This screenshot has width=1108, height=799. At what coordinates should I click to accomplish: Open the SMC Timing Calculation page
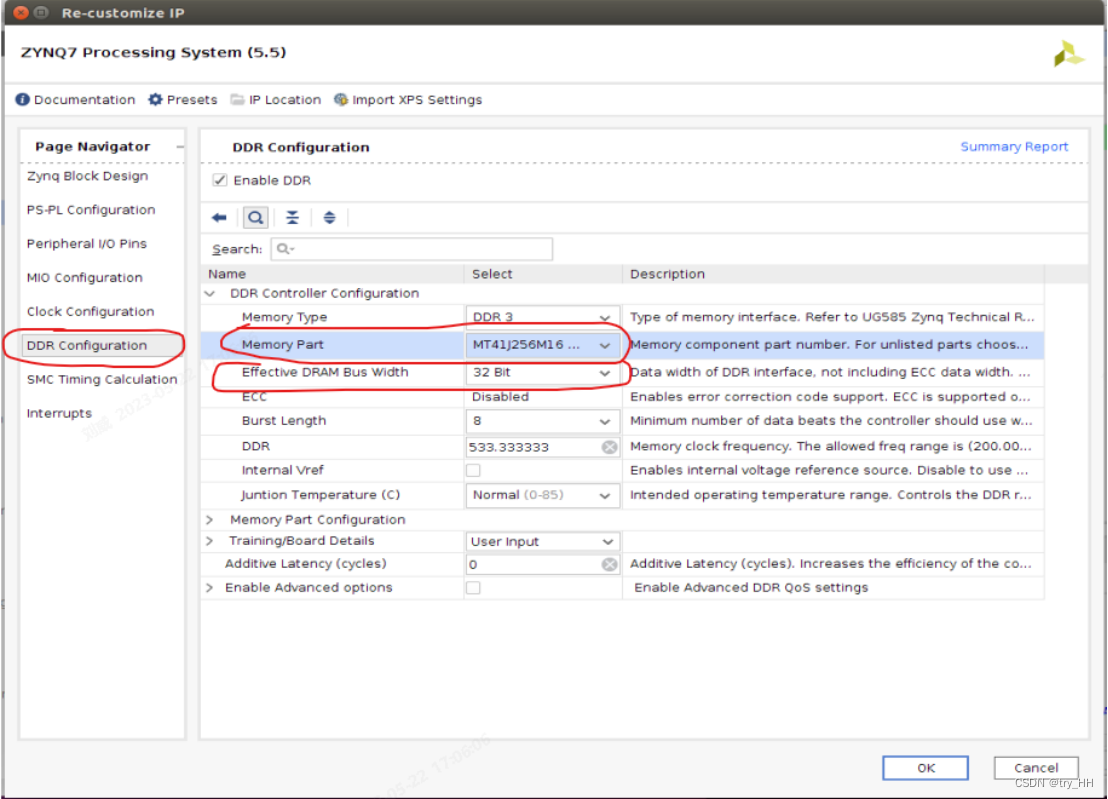click(102, 379)
